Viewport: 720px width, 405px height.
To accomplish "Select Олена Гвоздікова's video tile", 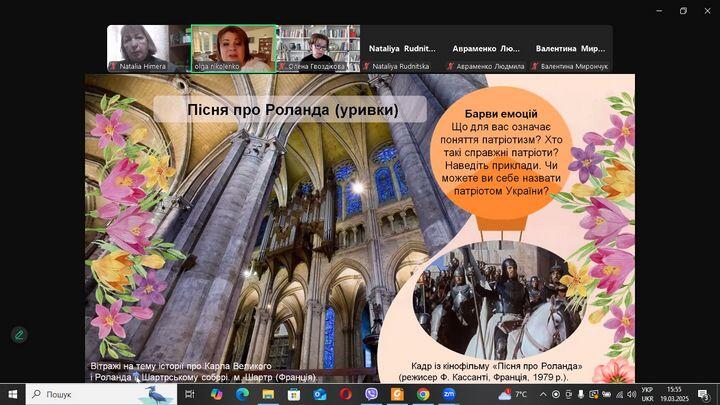I will click(x=318, y=48).
